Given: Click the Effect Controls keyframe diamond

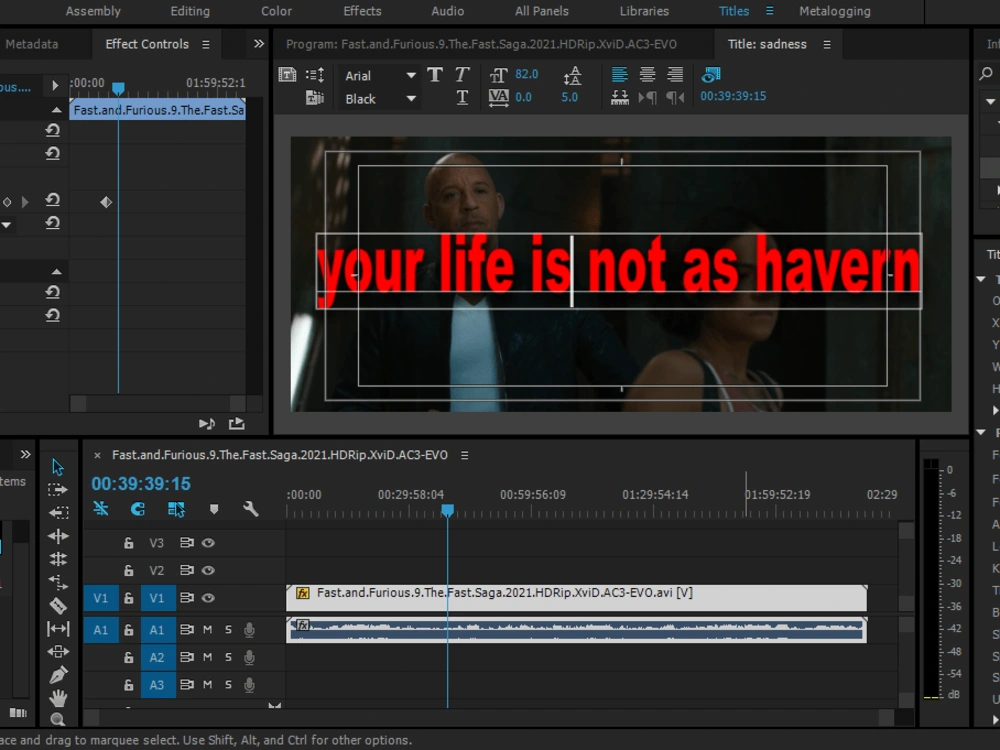Looking at the screenshot, I should (107, 202).
